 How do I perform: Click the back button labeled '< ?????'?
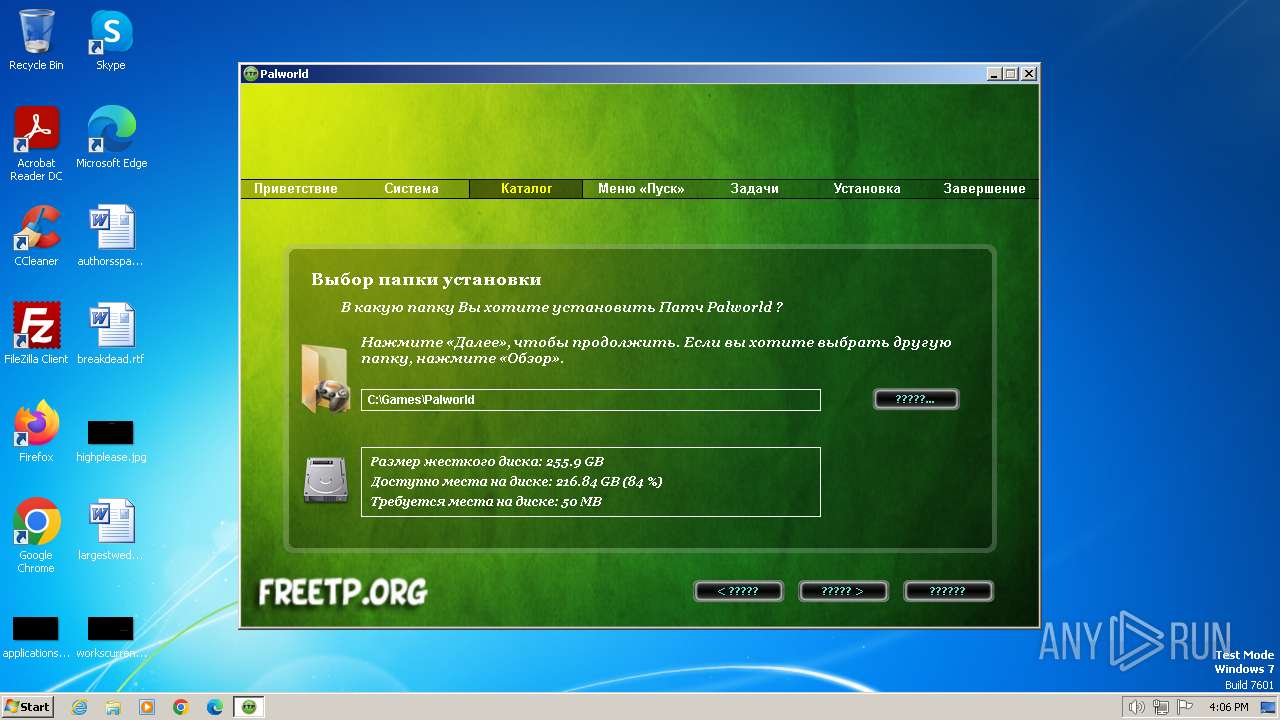[738, 591]
